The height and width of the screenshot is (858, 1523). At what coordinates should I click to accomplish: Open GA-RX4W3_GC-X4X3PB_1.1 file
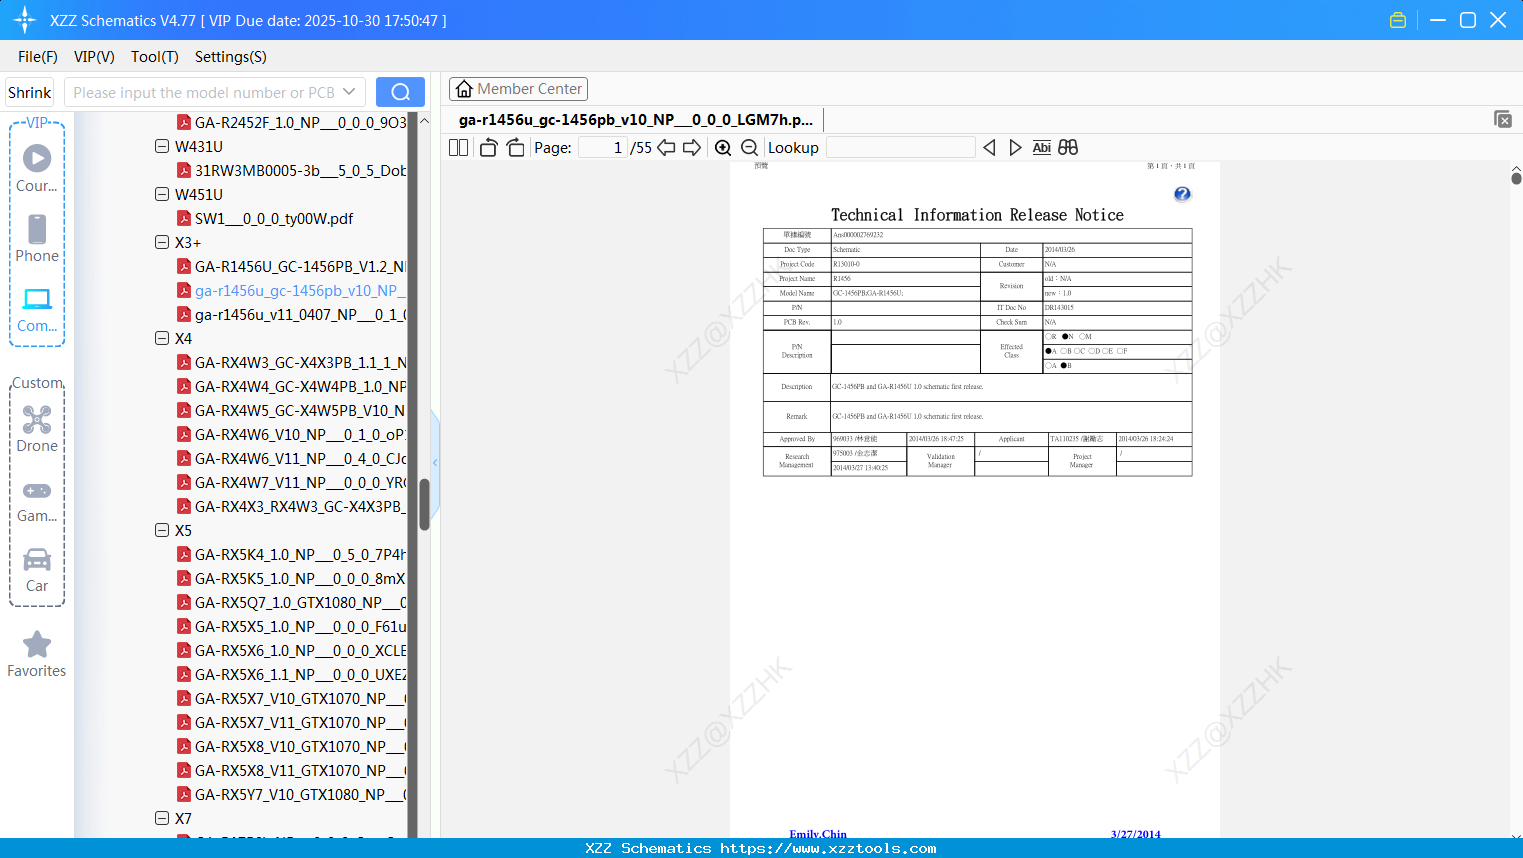tap(300, 362)
